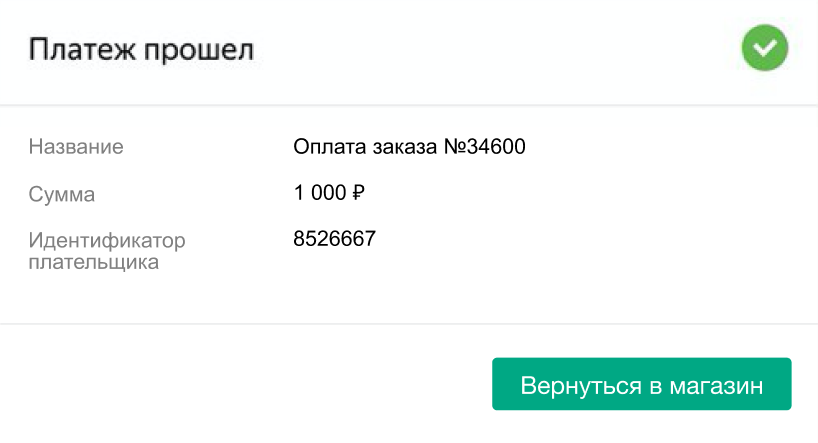Click the Сумма field label

click(x=62, y=194)
